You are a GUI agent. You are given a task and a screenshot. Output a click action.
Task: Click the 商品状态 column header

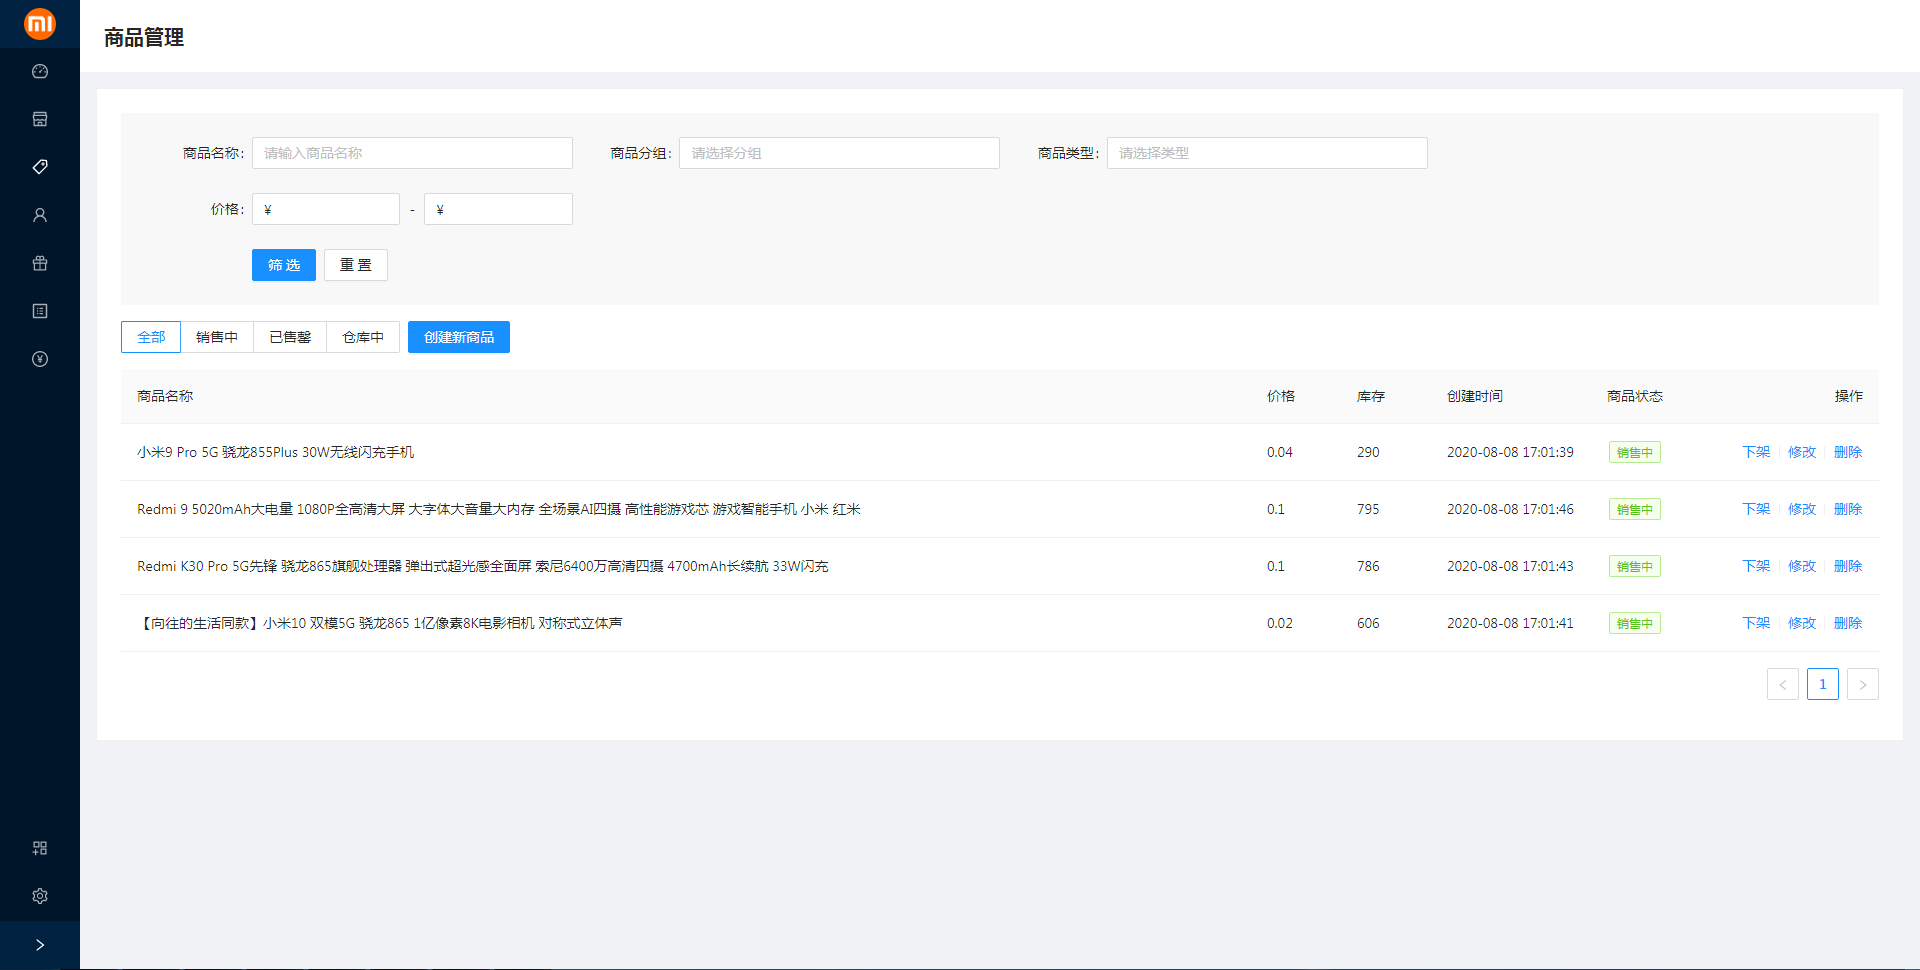tap(1635, 396)
